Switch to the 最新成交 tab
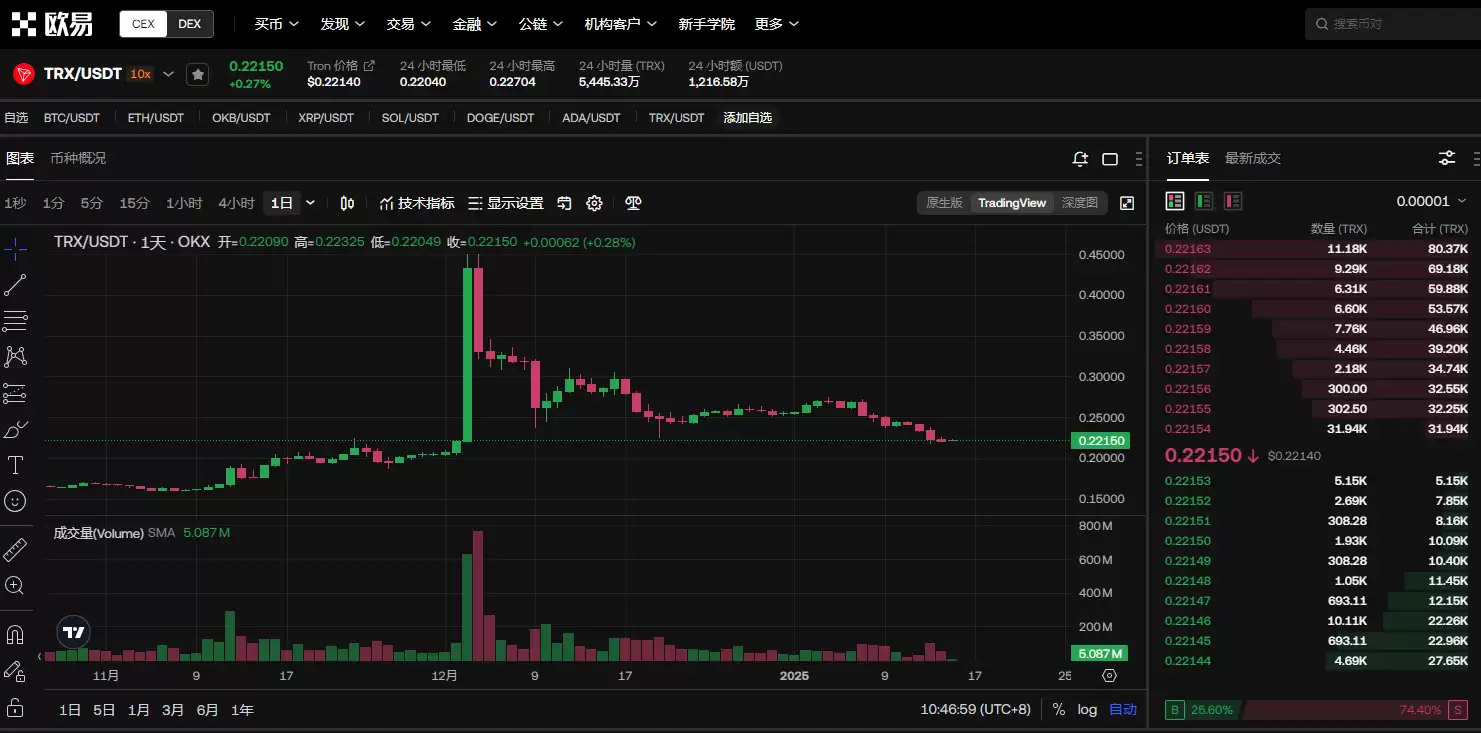1481x733 pixels. point(1252,158)
